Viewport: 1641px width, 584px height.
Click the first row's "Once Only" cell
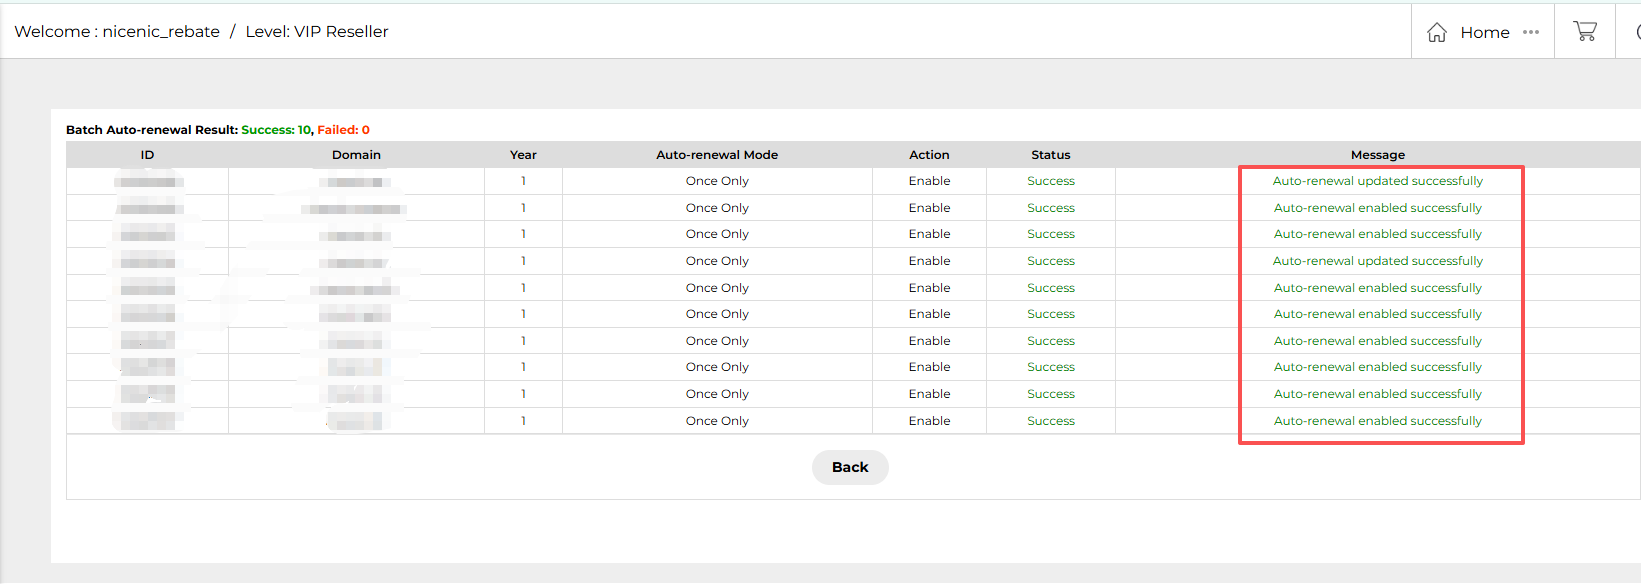[x=717, y=181]
